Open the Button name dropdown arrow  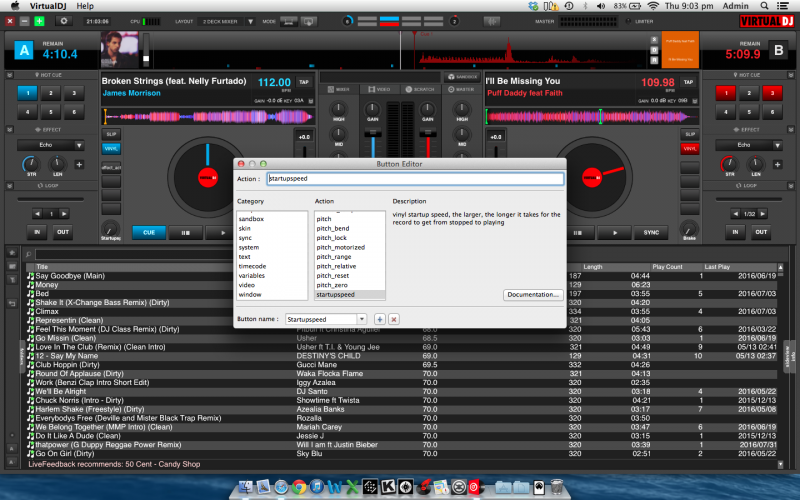tap(362, 319)
